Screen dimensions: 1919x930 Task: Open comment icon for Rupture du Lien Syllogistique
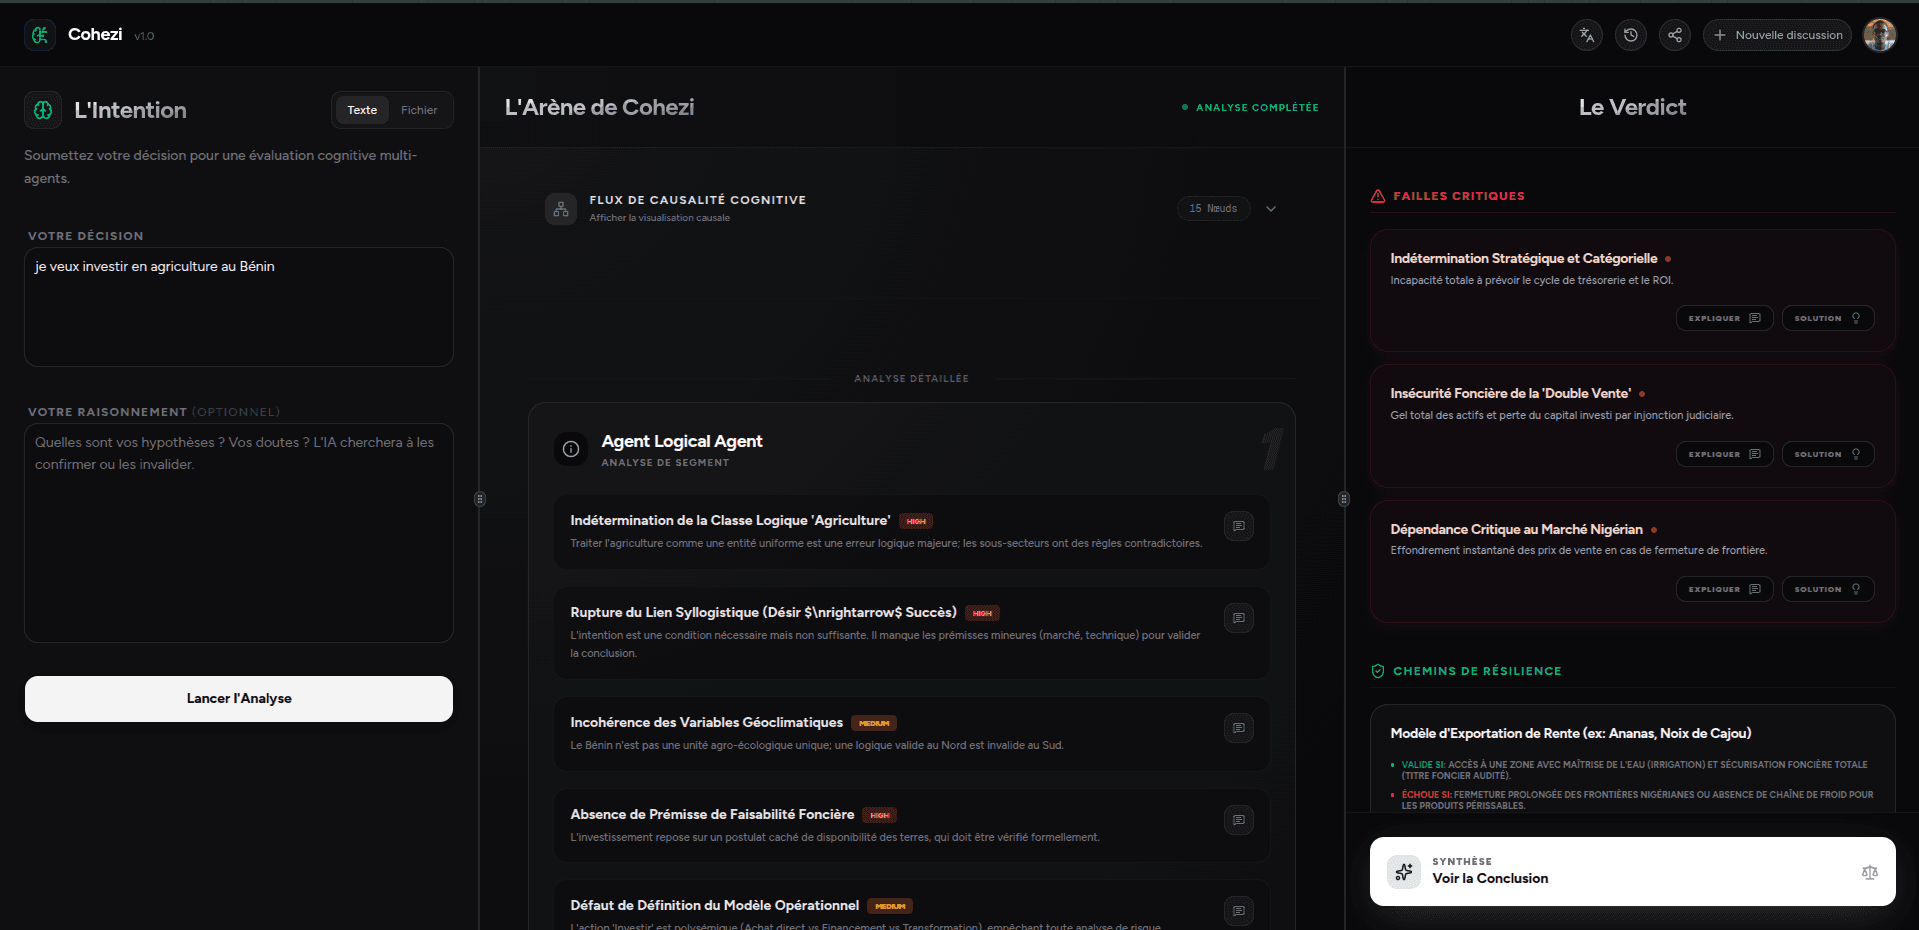click(1238, 618)
